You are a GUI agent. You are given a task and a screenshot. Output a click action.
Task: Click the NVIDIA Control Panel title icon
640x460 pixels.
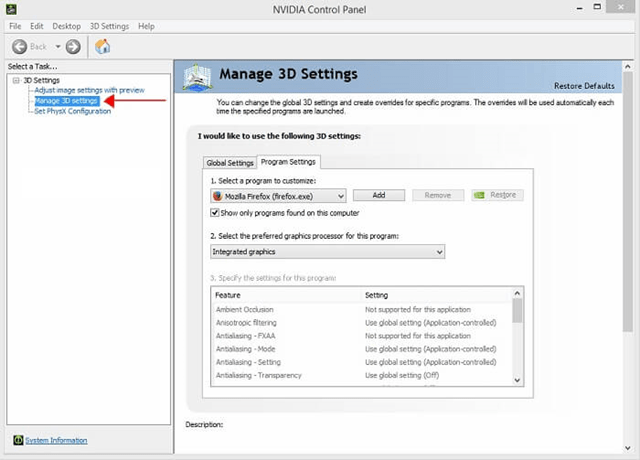10,9
